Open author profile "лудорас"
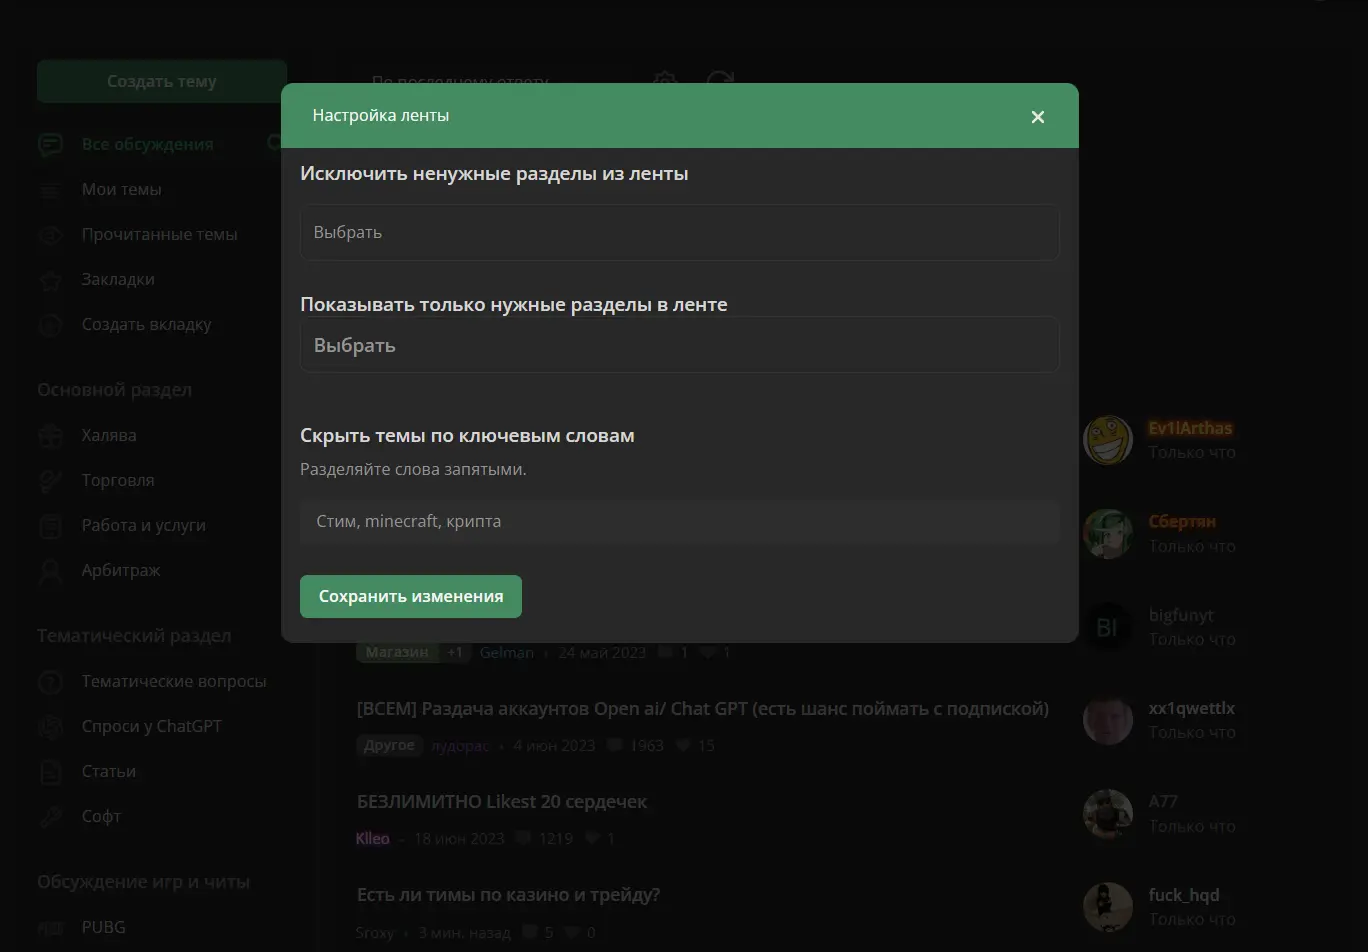Viewport: 1368px width, 952px height. coord(461,746)
